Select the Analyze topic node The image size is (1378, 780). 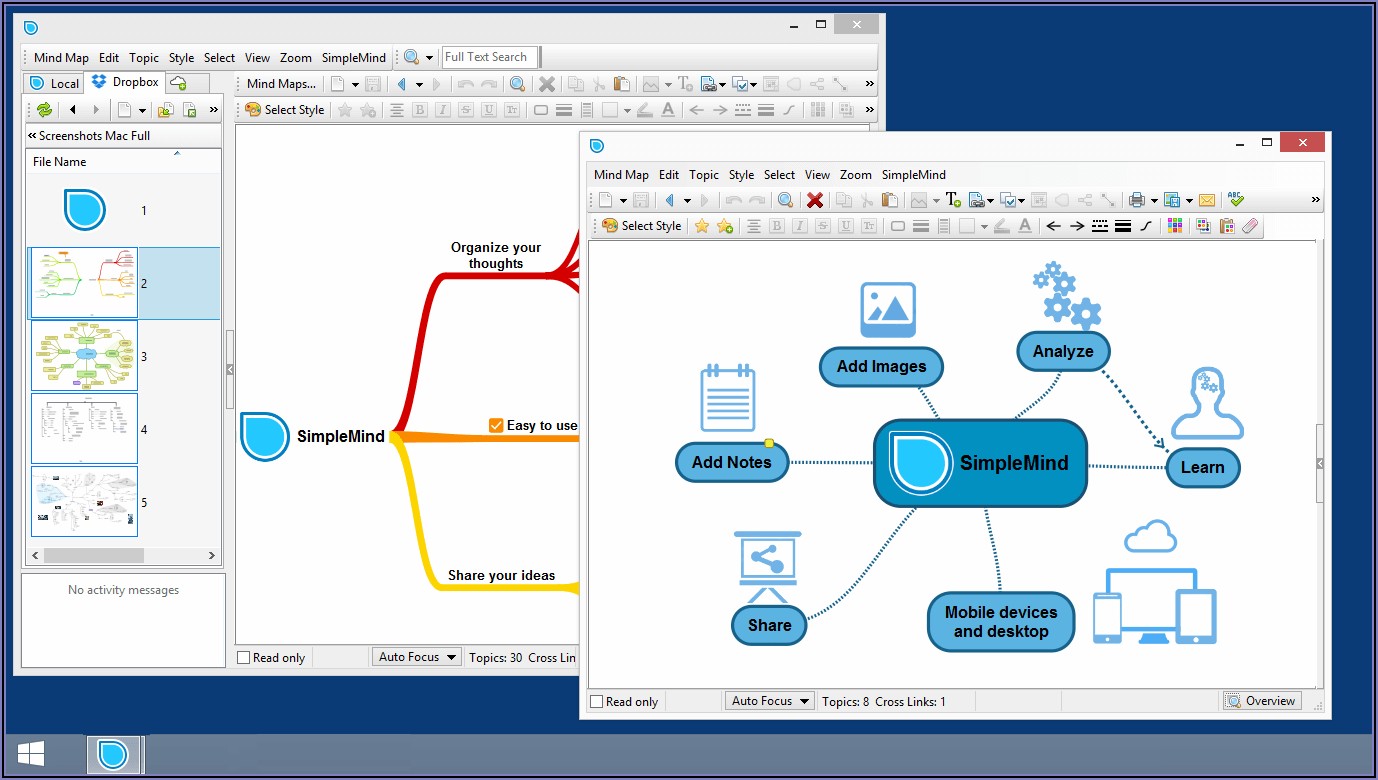[x=1063, y=351]
